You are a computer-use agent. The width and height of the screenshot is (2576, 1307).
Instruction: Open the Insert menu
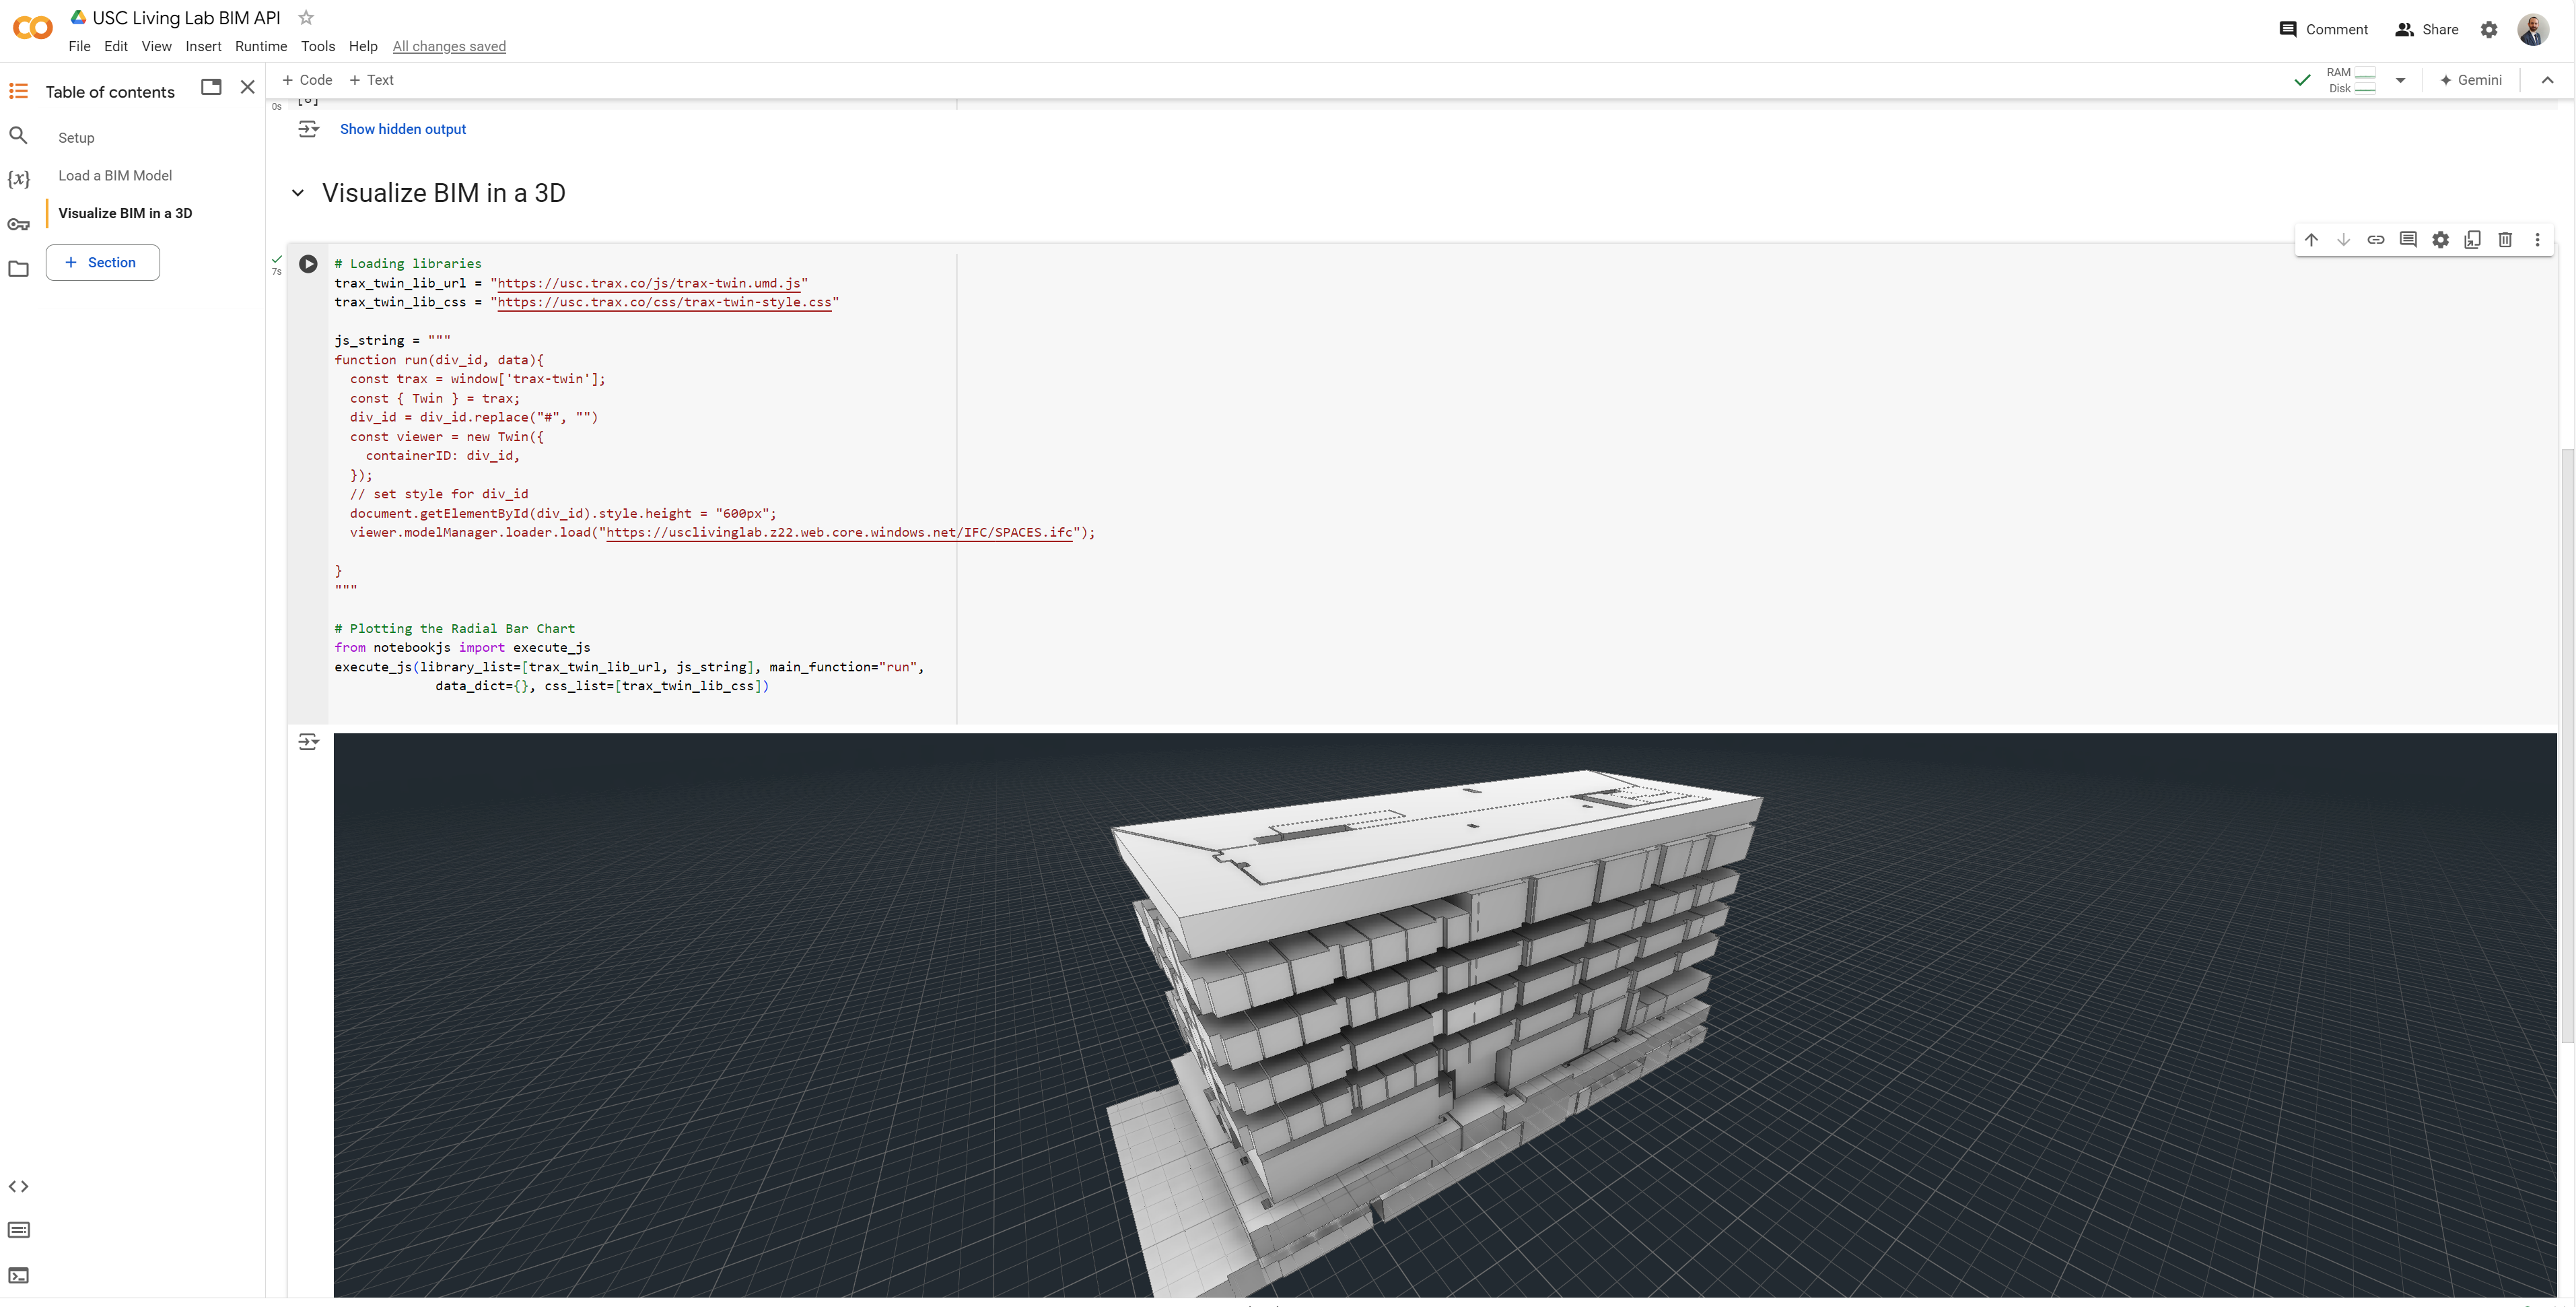(203, 46)
